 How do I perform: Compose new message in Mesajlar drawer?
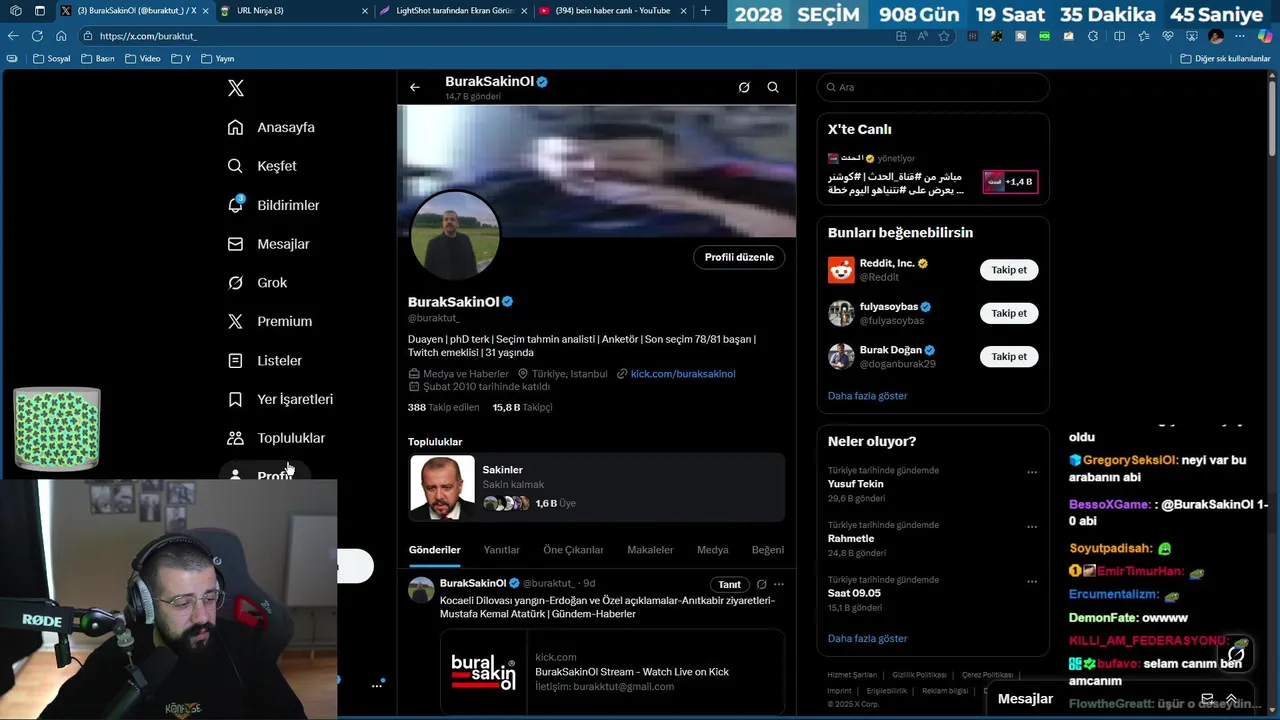tap(1207, 699)
